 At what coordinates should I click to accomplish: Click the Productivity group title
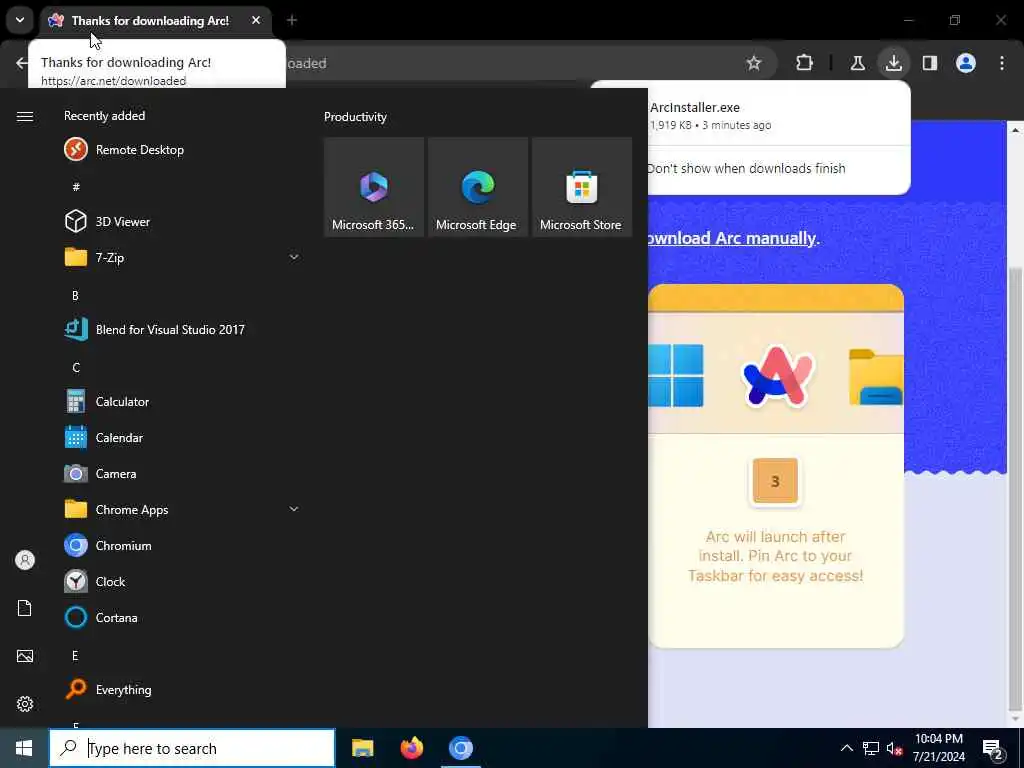[355, 117]
